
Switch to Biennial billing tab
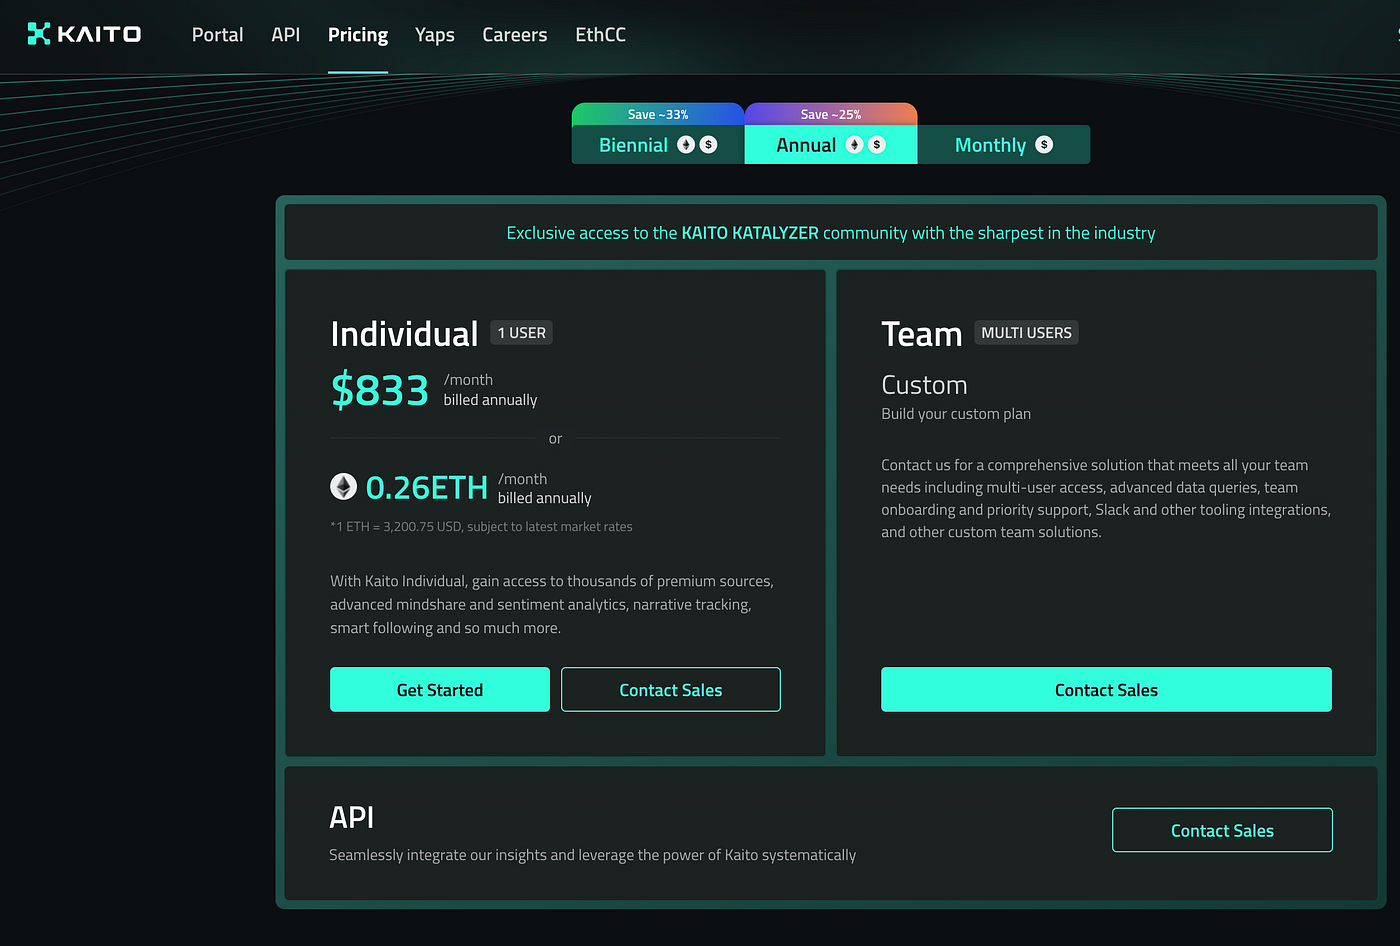coord(658,145)
